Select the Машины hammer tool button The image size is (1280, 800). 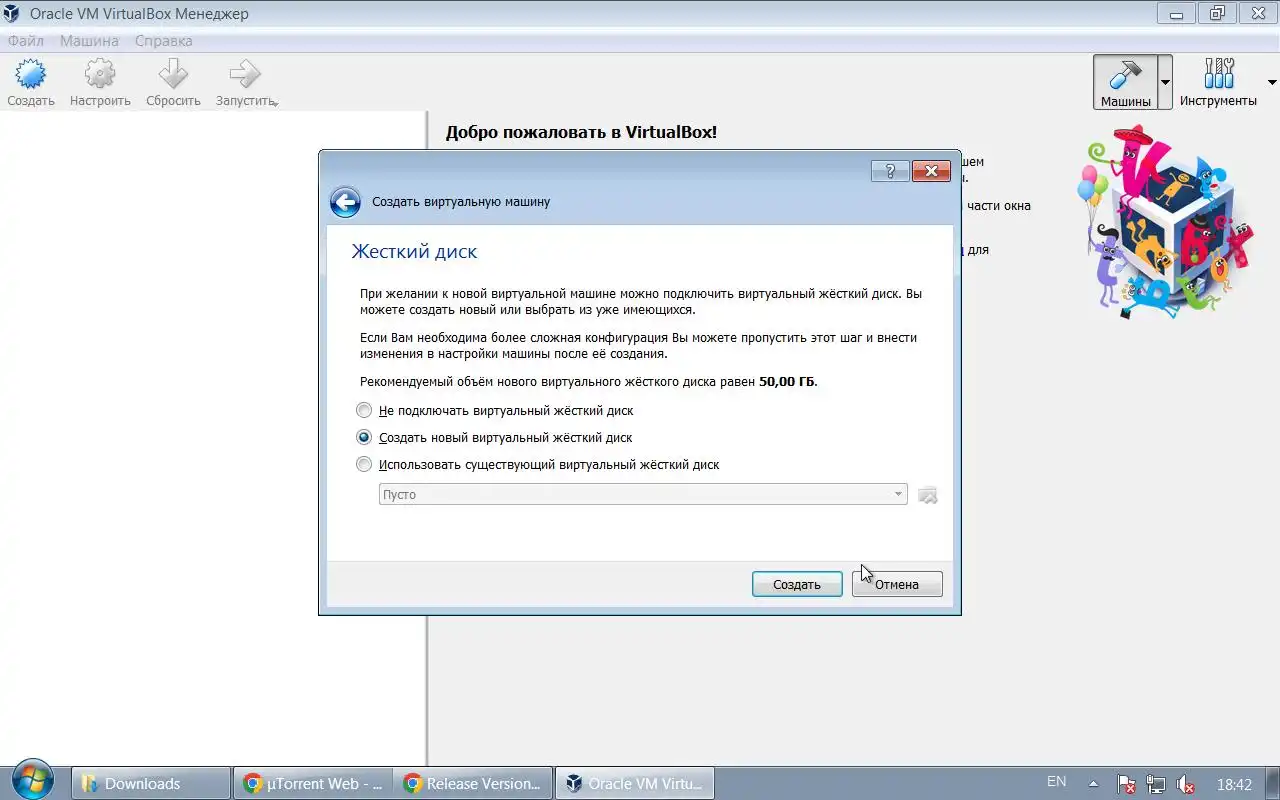1126,82
